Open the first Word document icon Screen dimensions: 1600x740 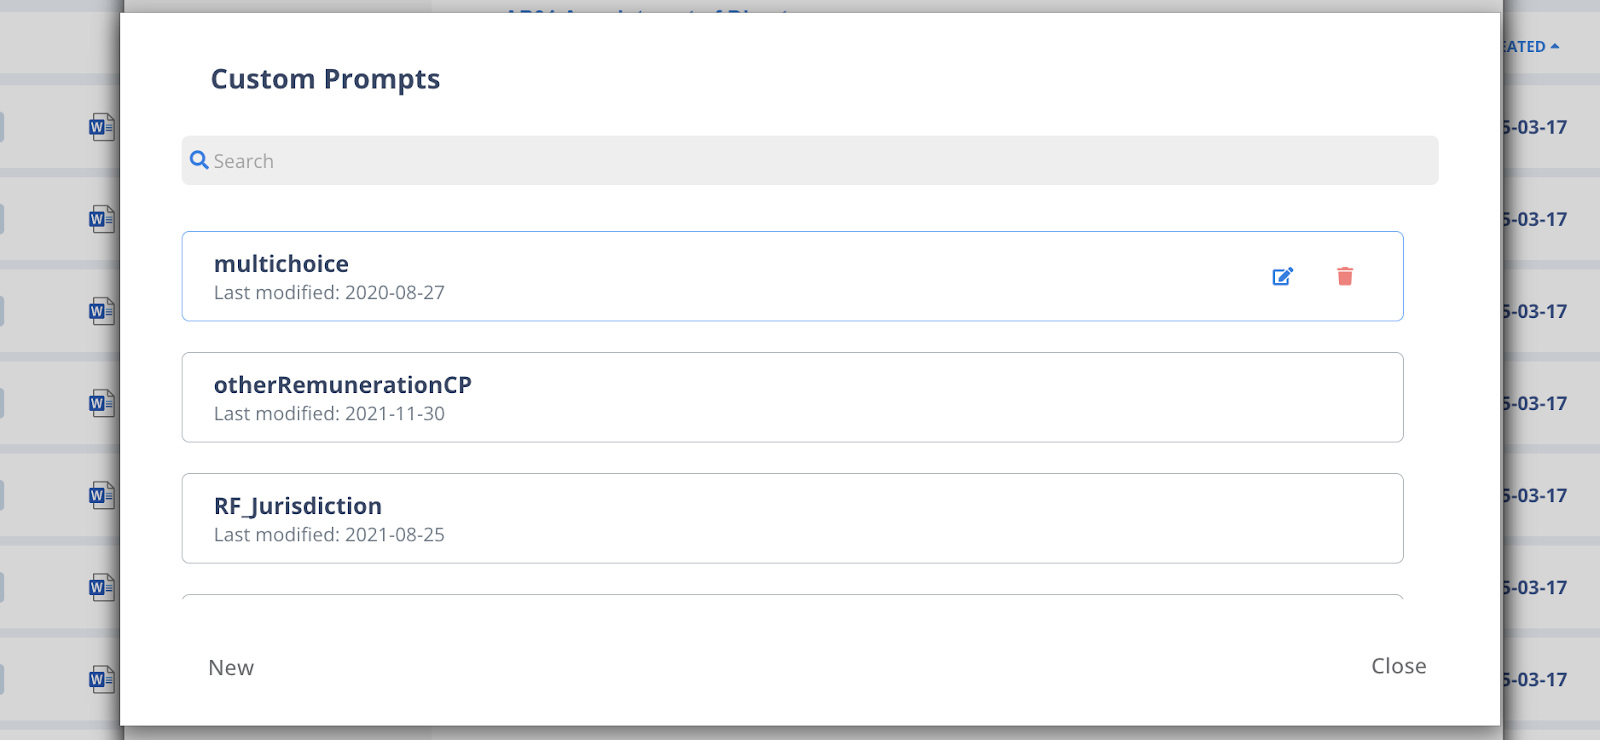click(101, 127)
